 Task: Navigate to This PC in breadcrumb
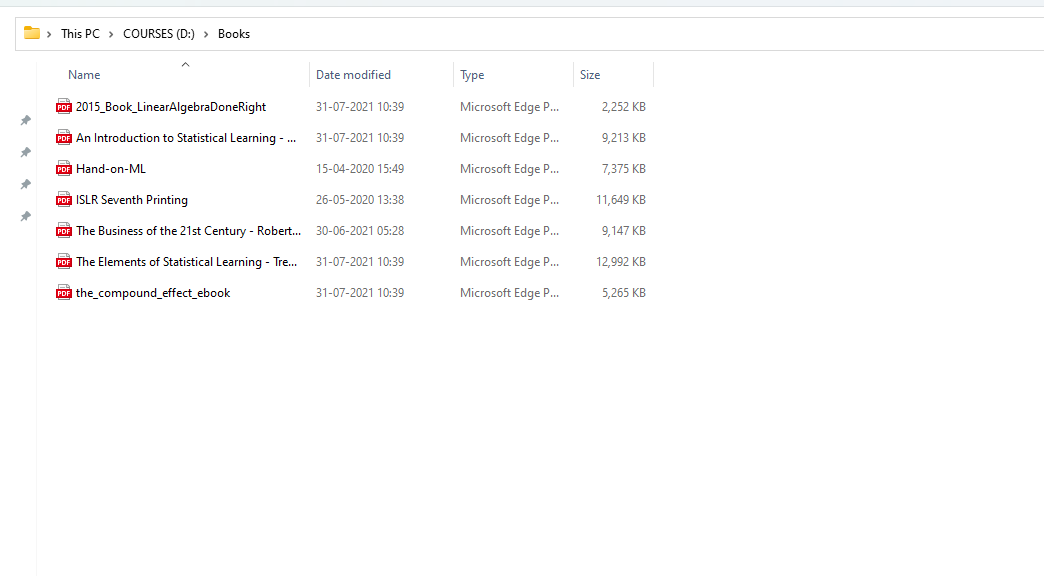pos(80,34)
